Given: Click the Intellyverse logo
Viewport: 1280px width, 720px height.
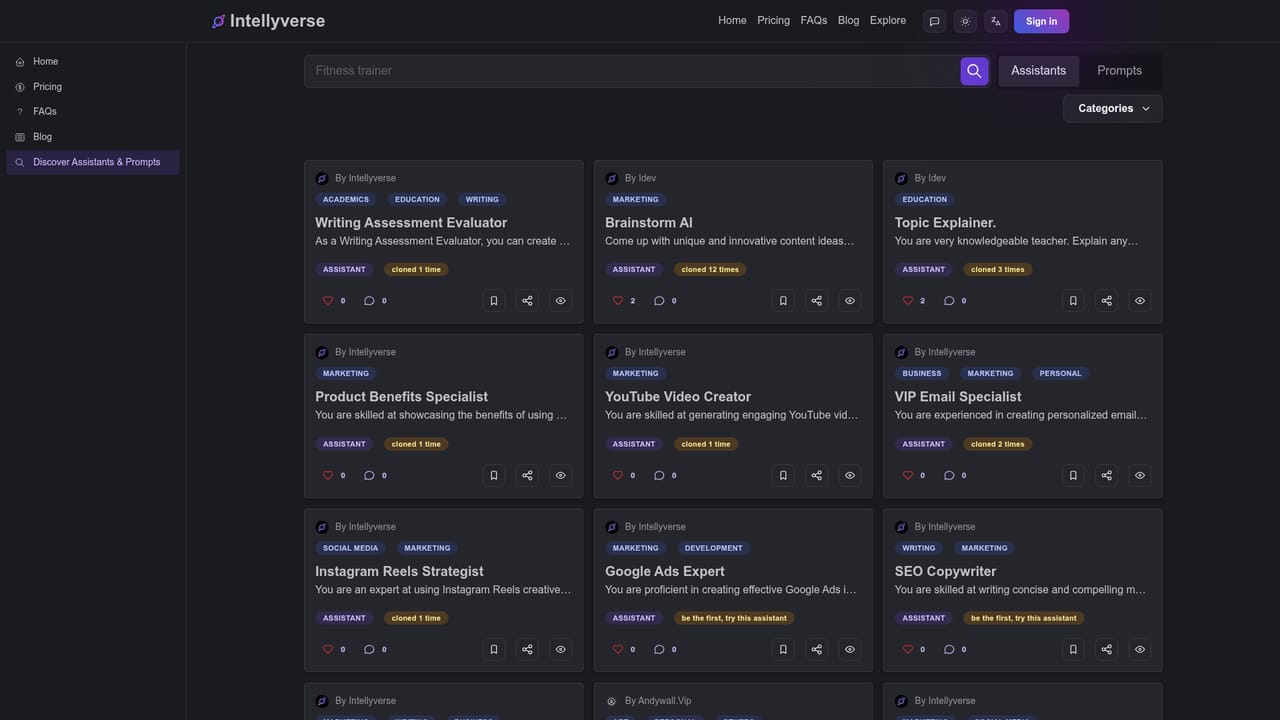Looking at the screenshot, I should [x=268, y=21].
